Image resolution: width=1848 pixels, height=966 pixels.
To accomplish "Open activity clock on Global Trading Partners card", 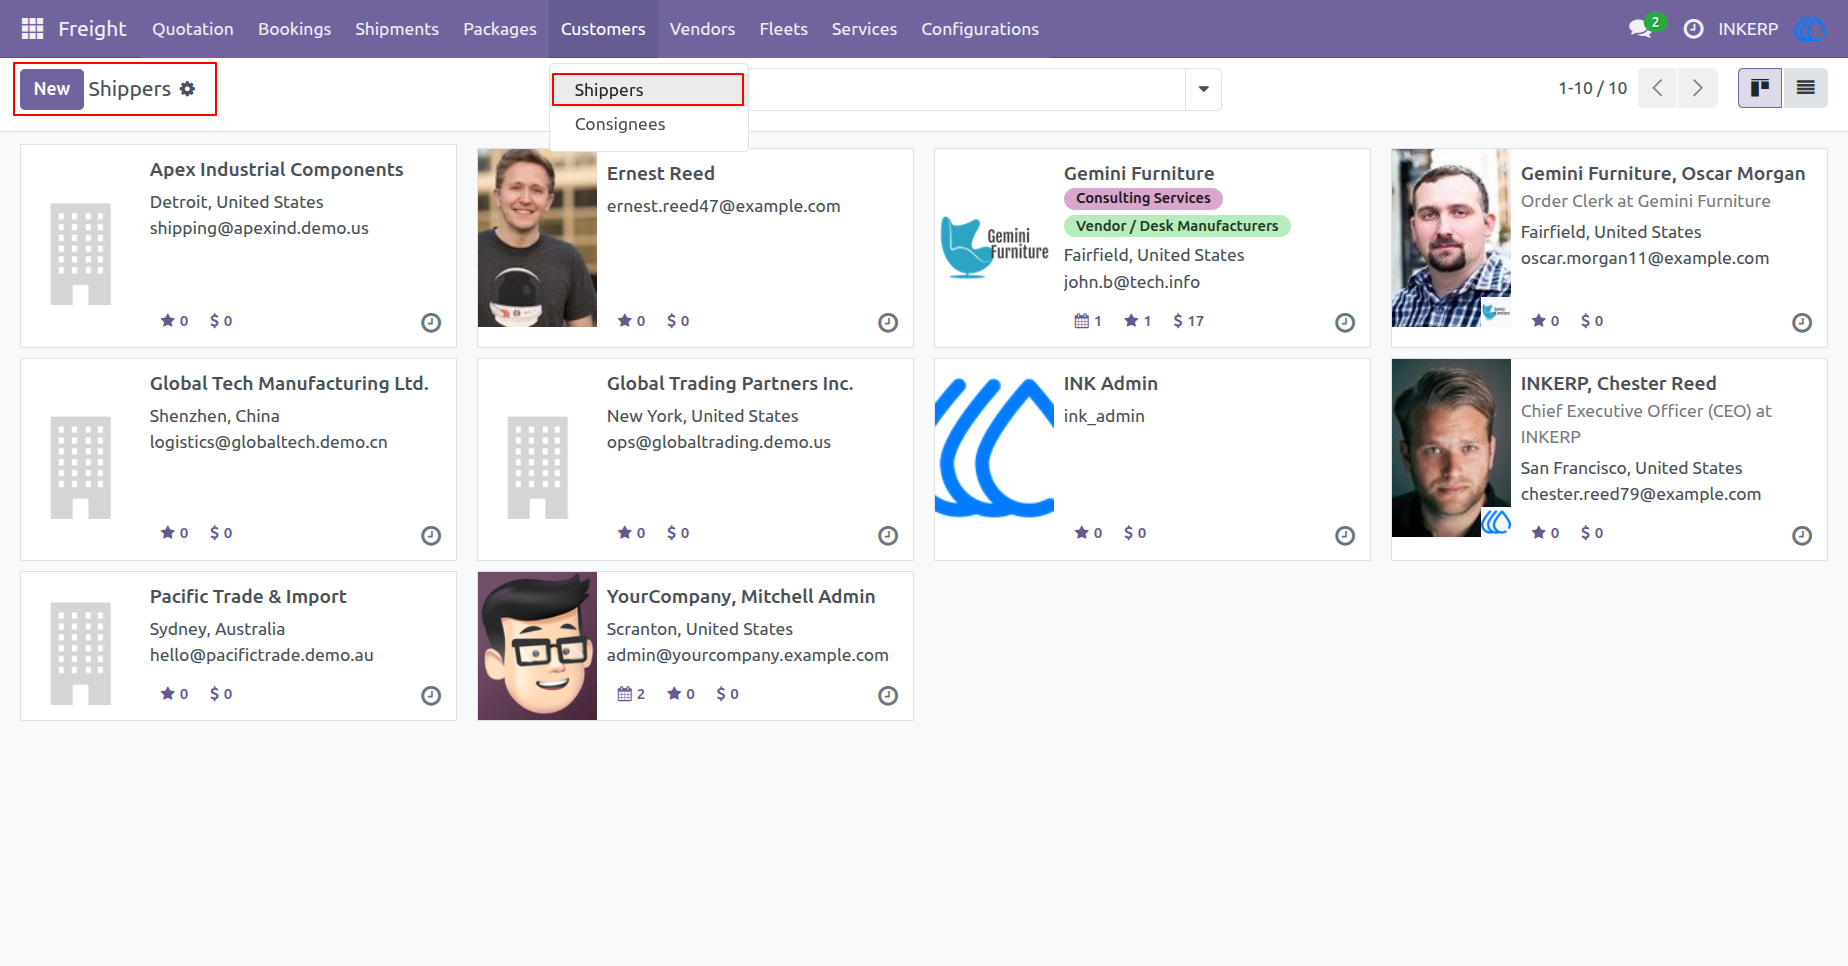I will (888, 535).
